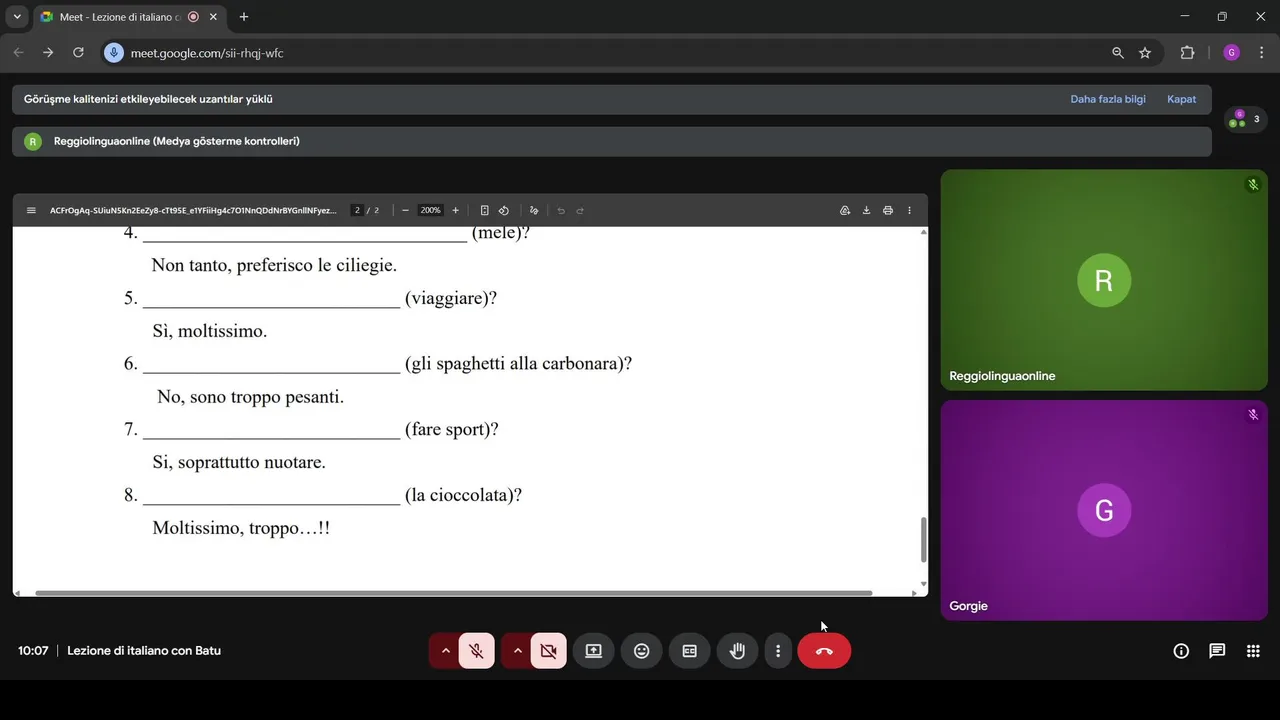Send an emoji reaction
This screenshot has width=1280, height=720.
(642, 651)
